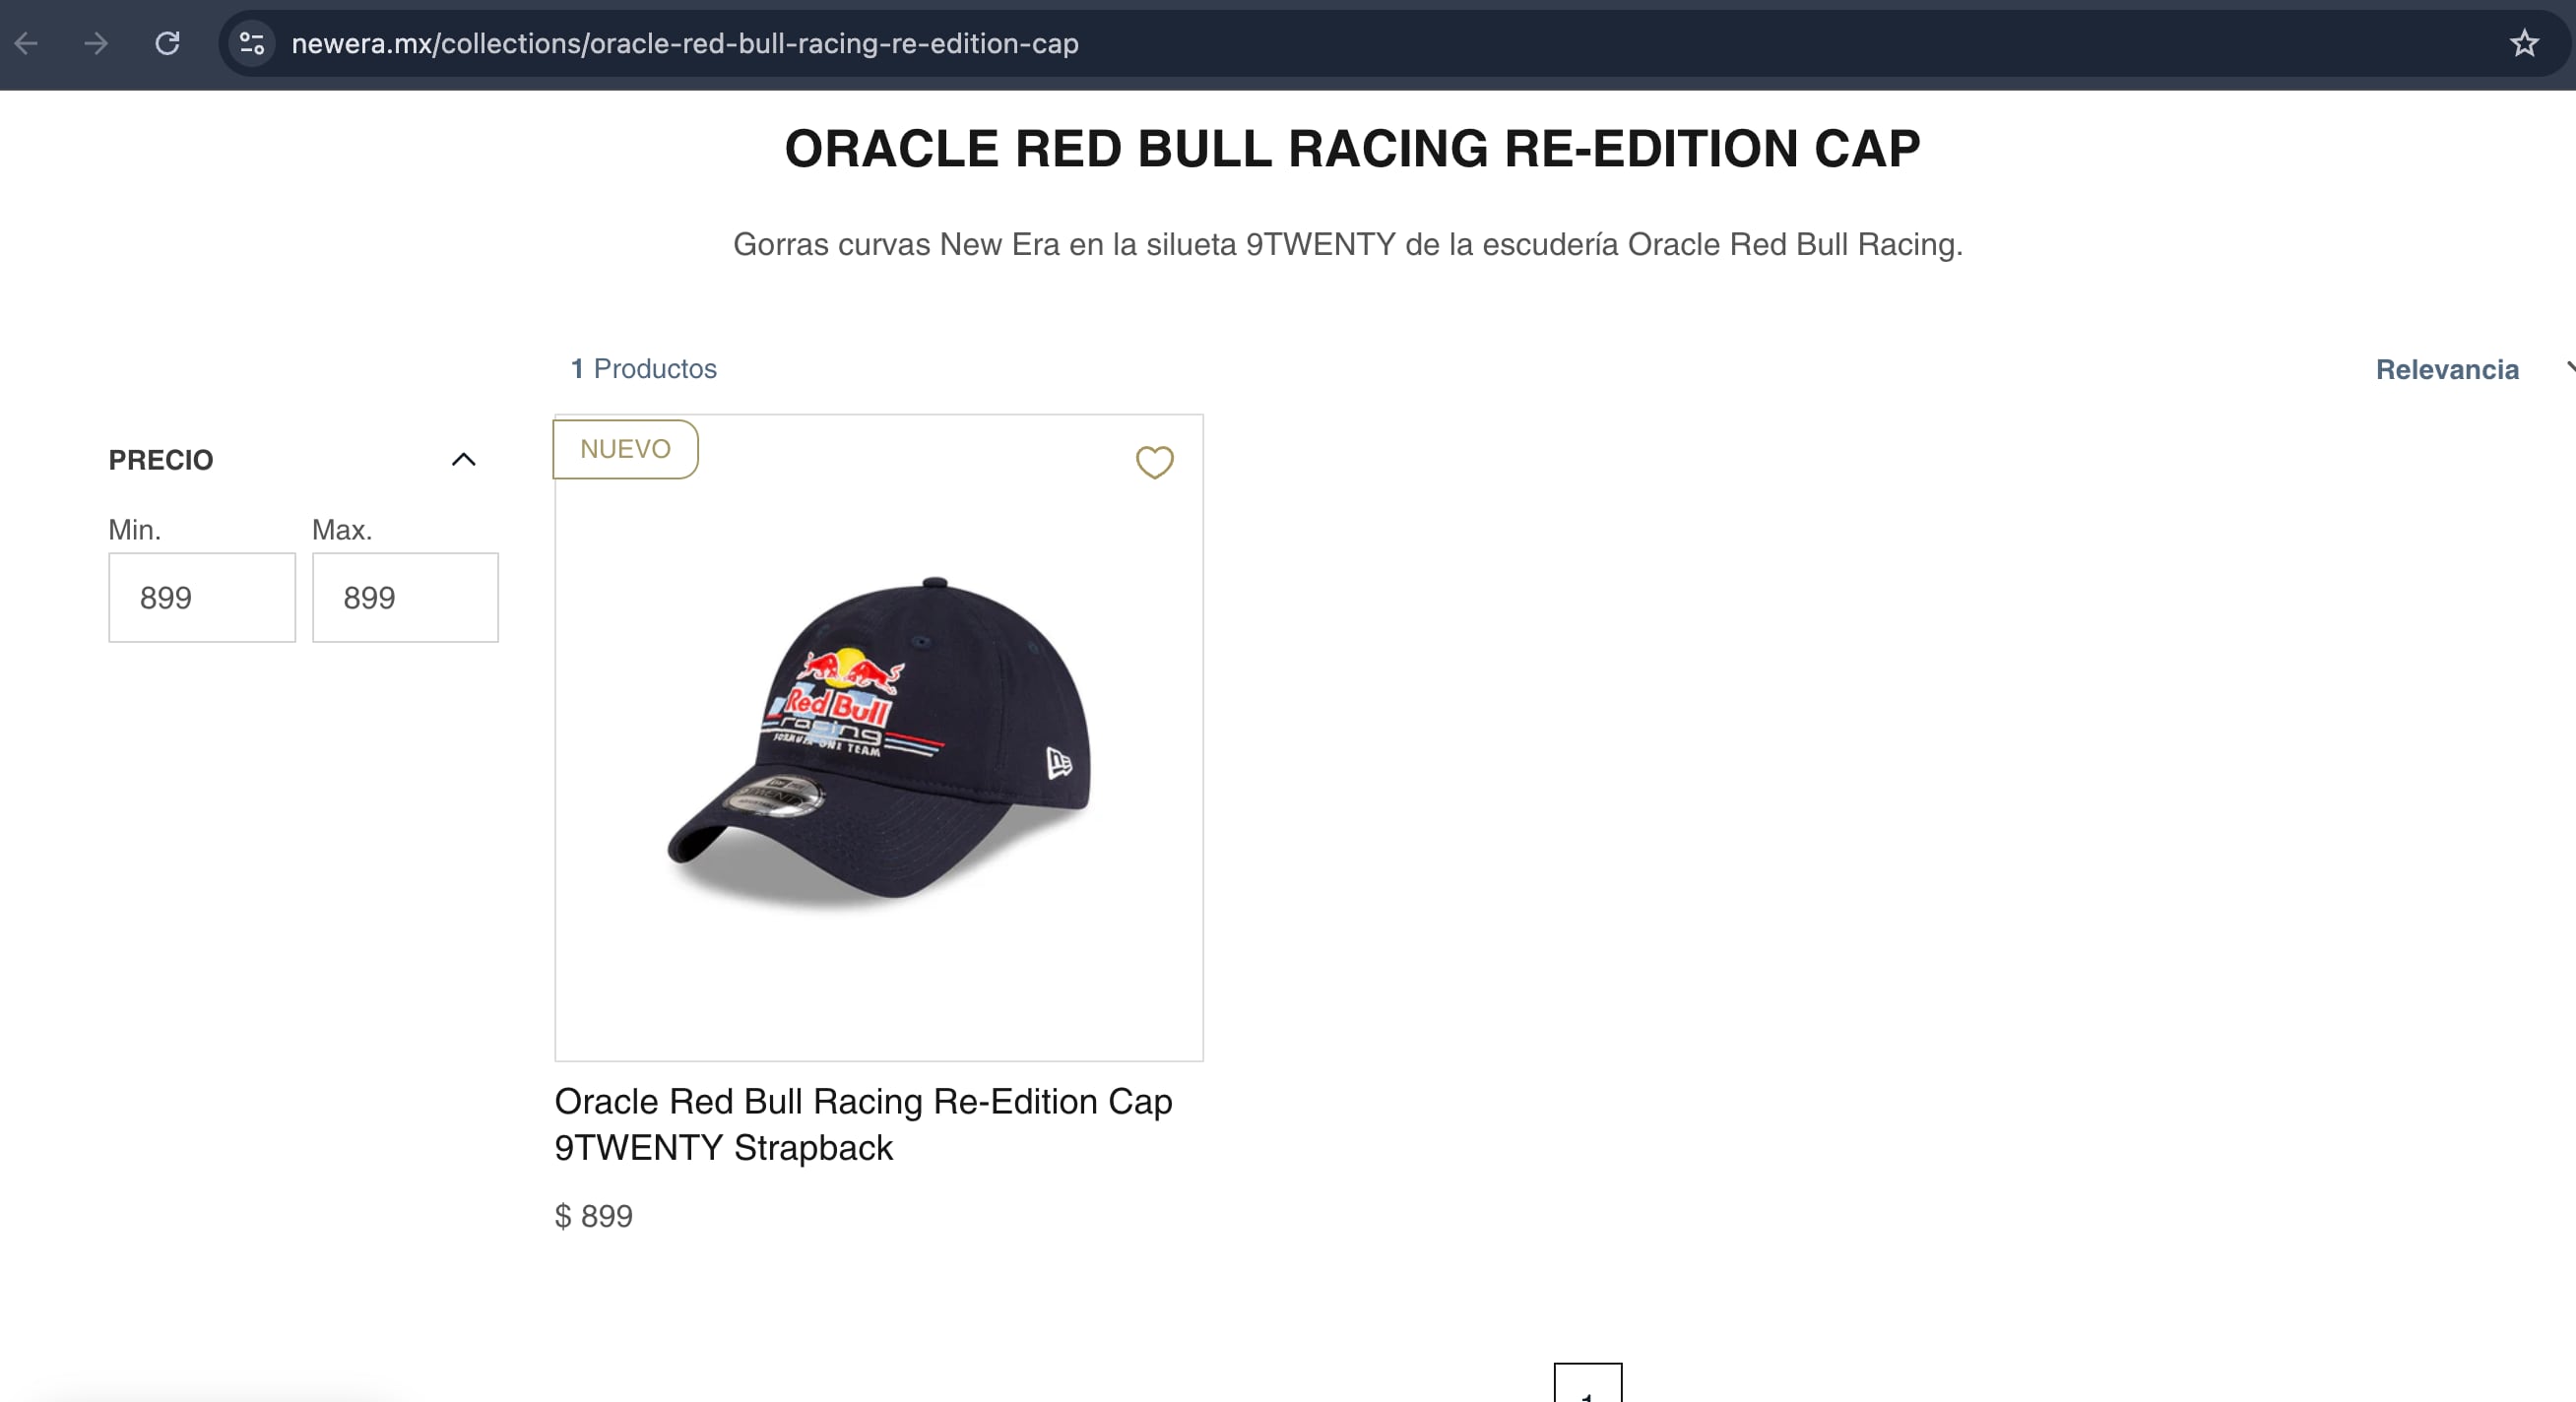2576x1402 pixels.
Task: Reload the New Era page
Action: coord(167,44)
